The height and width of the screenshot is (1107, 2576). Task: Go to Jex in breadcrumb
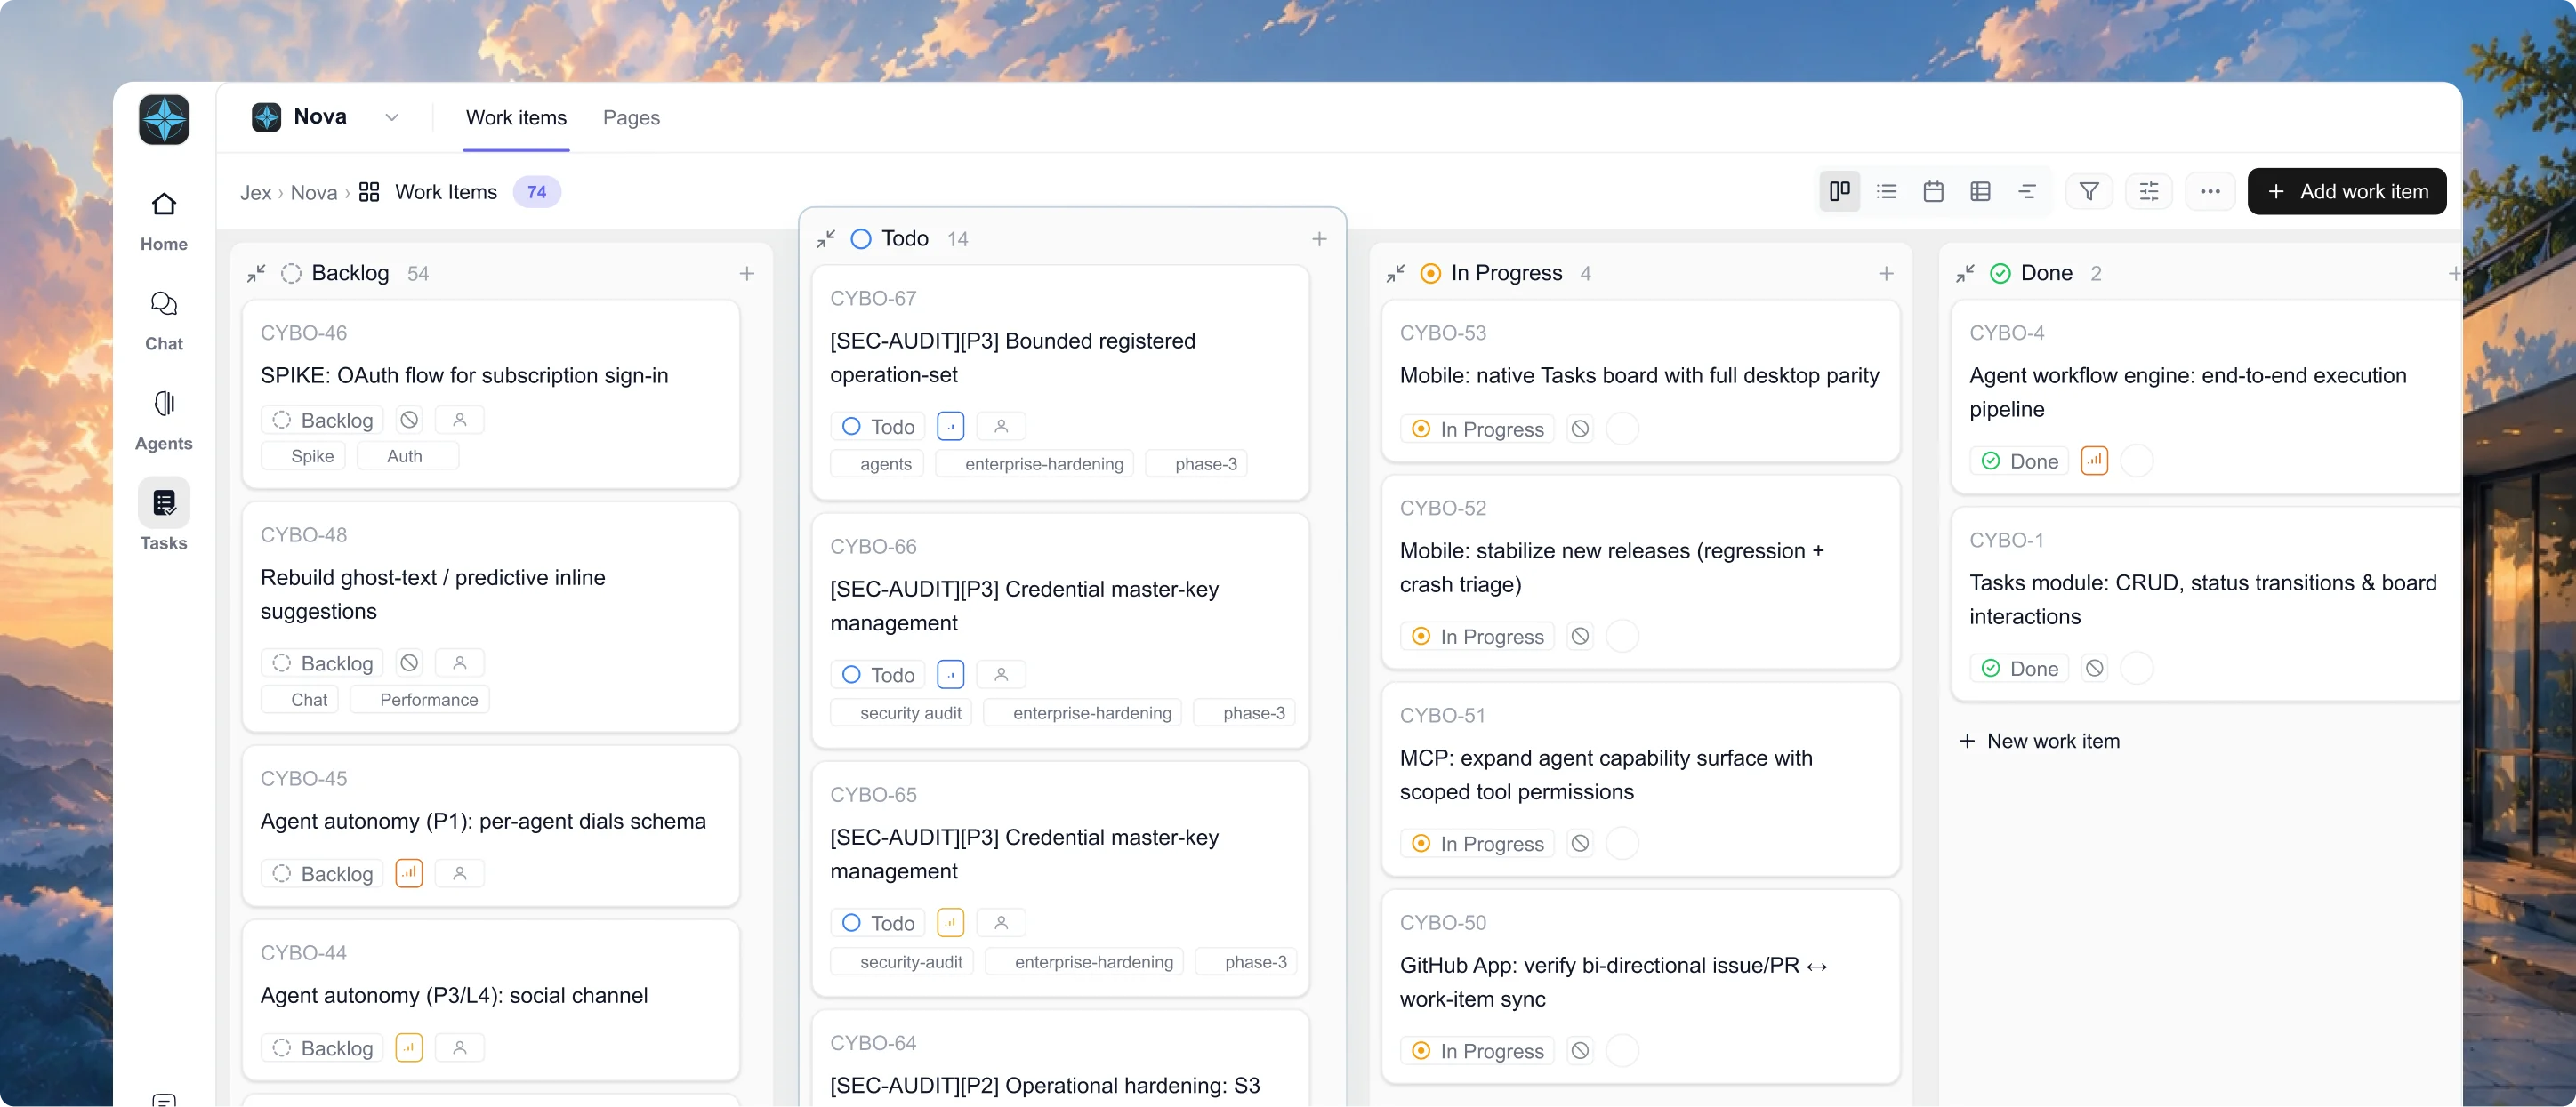[x=255, y=192]
